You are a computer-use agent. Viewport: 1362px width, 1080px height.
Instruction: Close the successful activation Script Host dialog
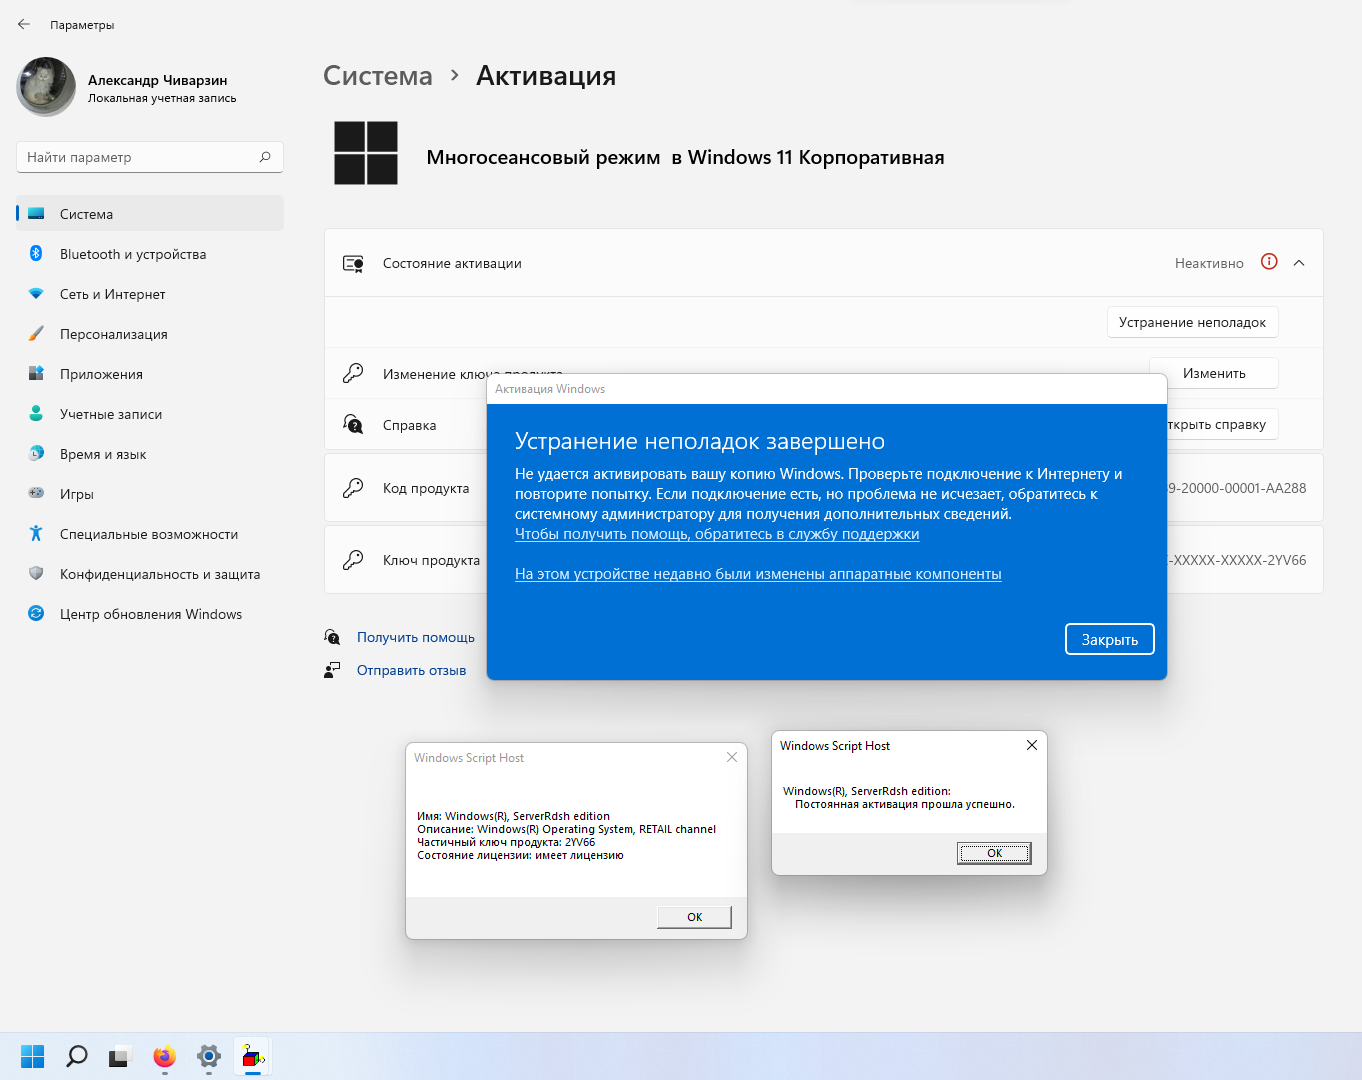pos(1032,745)
